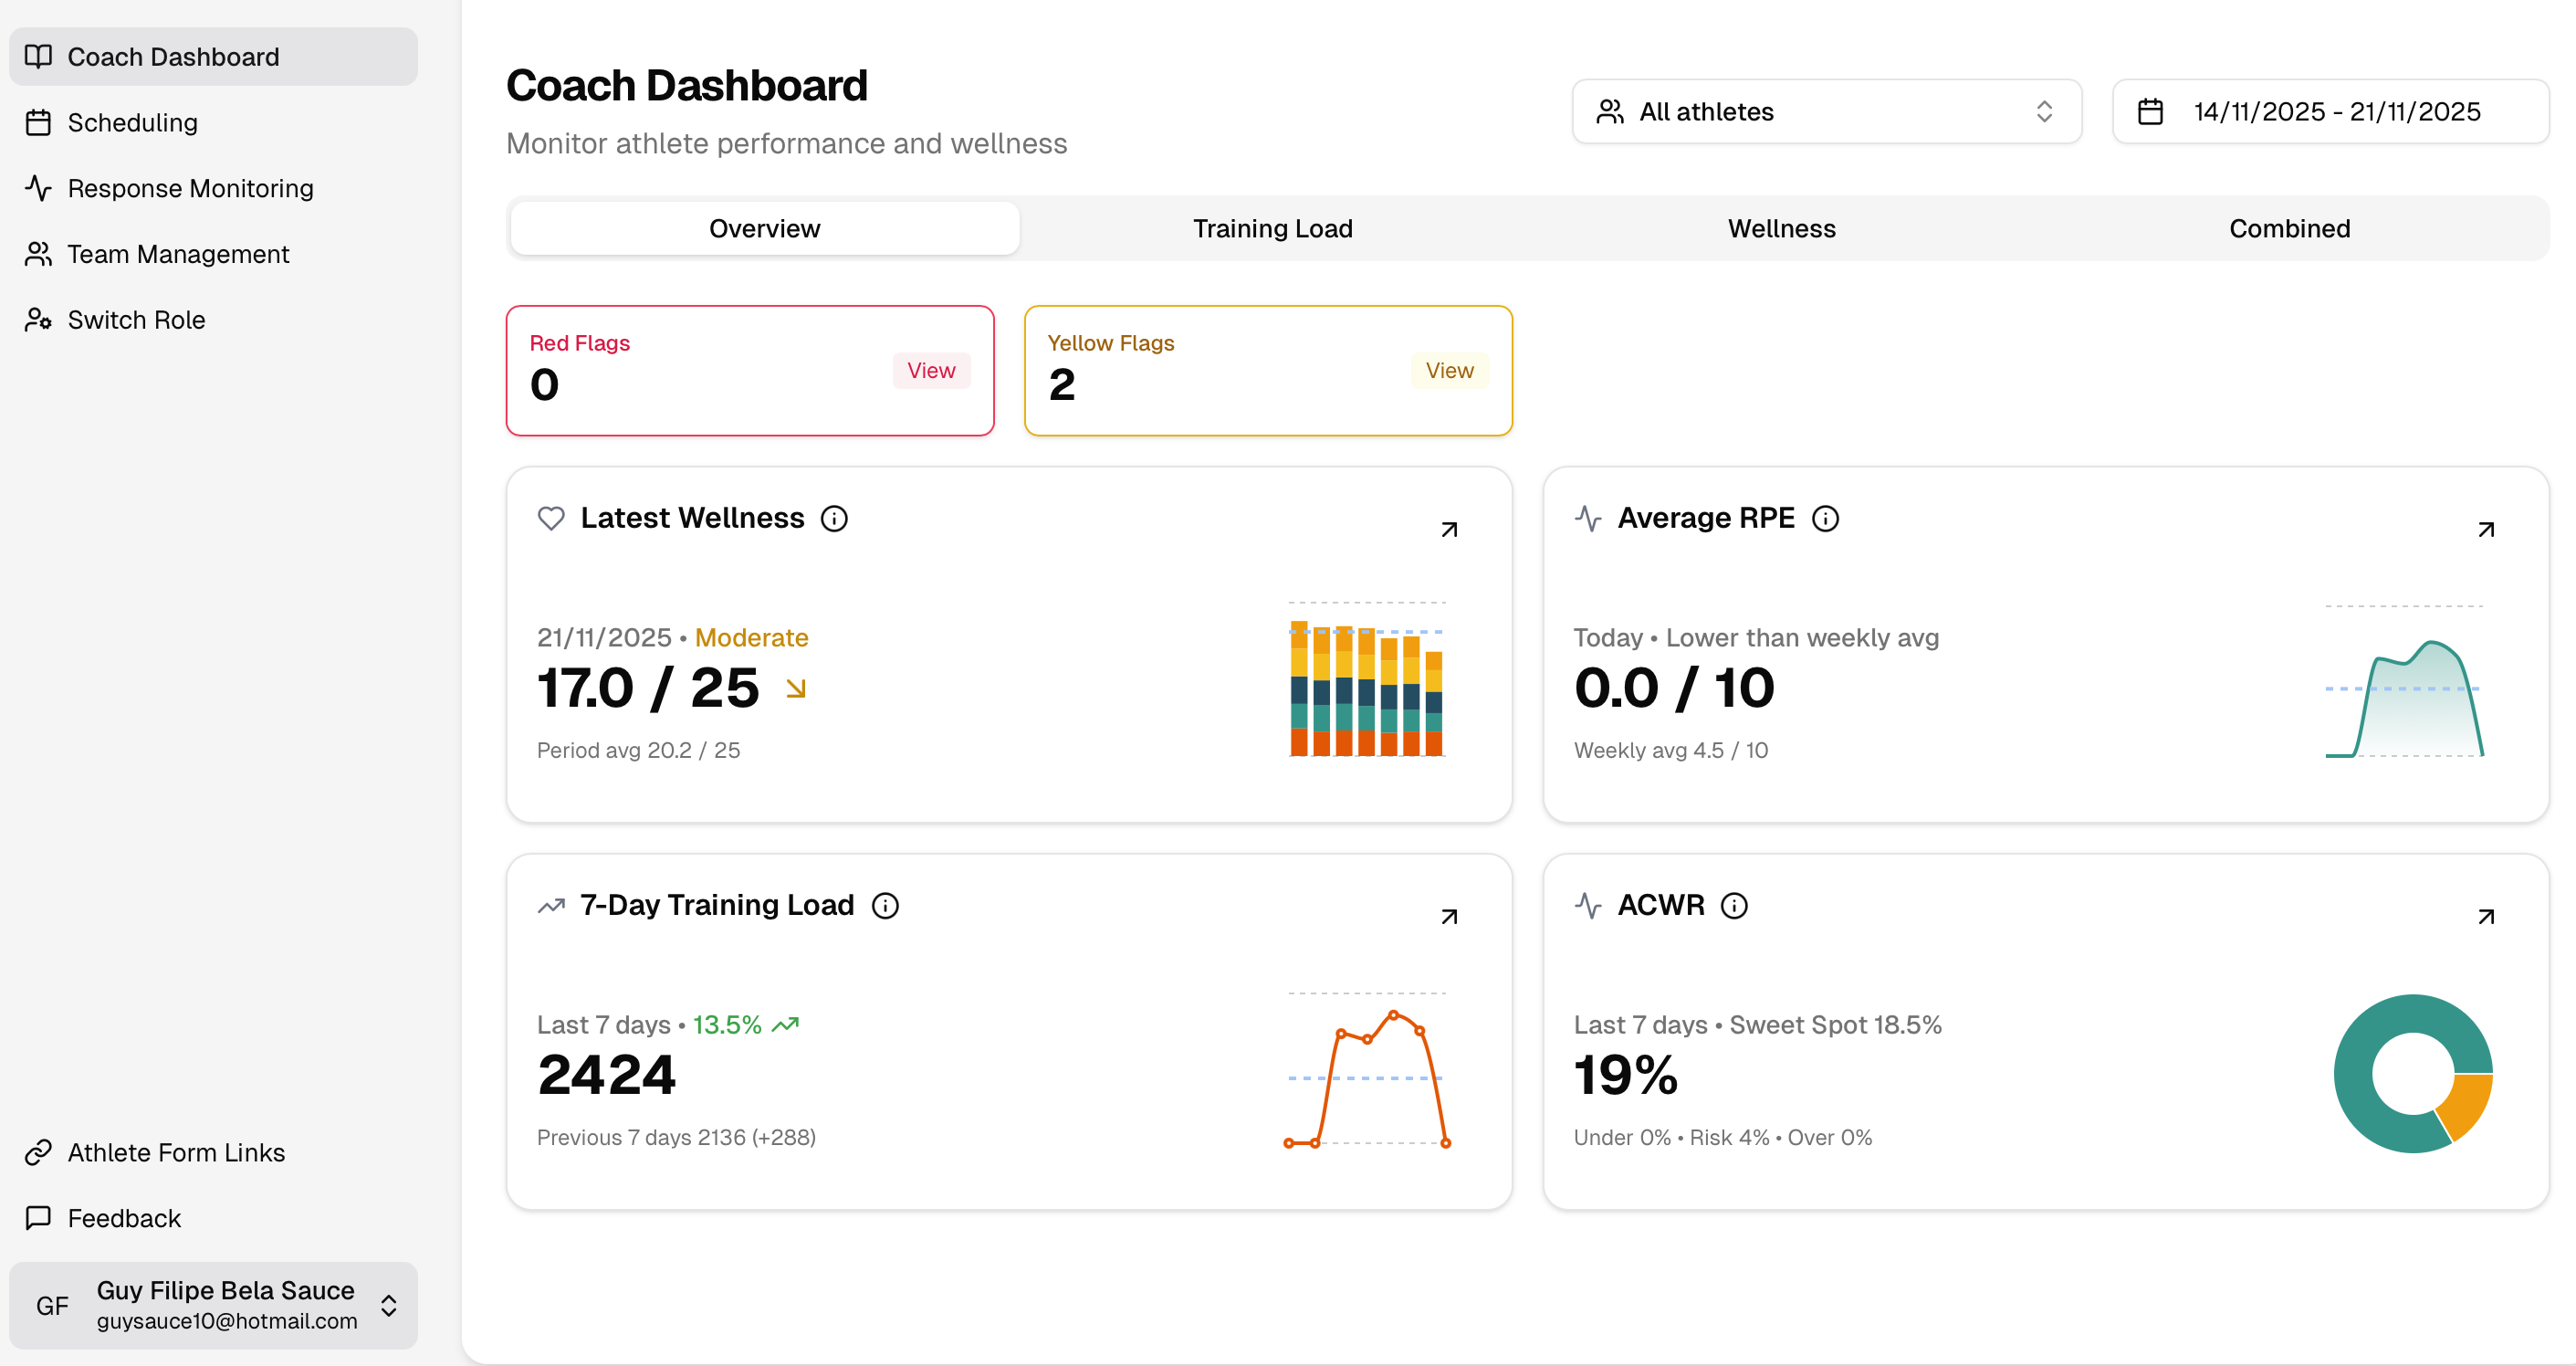This screenshot has width=2576, height=1366.
Task: Open Athlete Form Links
Action: pyautogui.click(x=176, y=1152)
